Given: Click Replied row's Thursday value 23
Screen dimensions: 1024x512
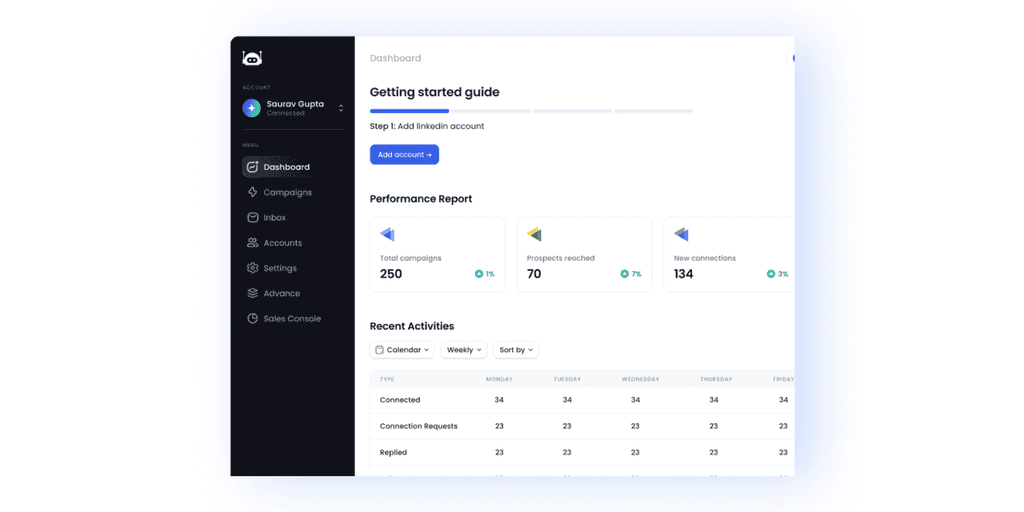Looking at the screenshot, I should tap(714, 452).
